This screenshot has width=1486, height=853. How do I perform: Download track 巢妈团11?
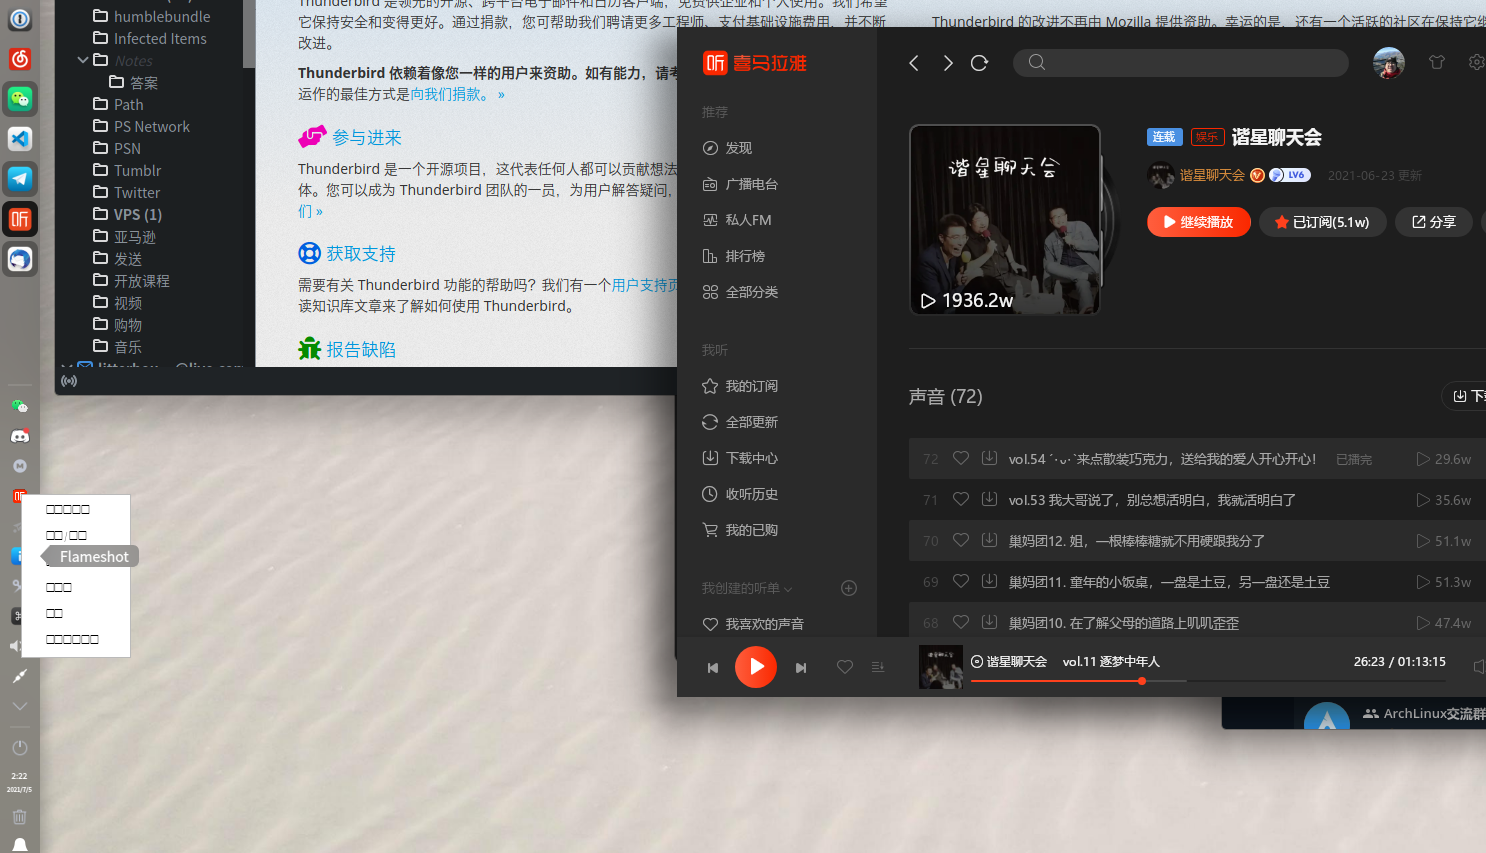[x=989, y=581]
